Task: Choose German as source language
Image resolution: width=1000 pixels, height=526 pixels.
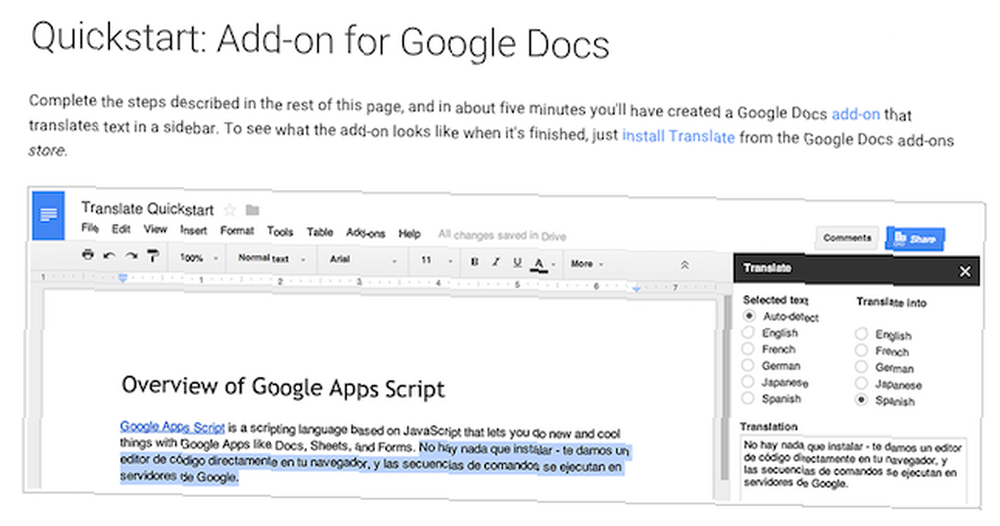Action: point(749,365)
